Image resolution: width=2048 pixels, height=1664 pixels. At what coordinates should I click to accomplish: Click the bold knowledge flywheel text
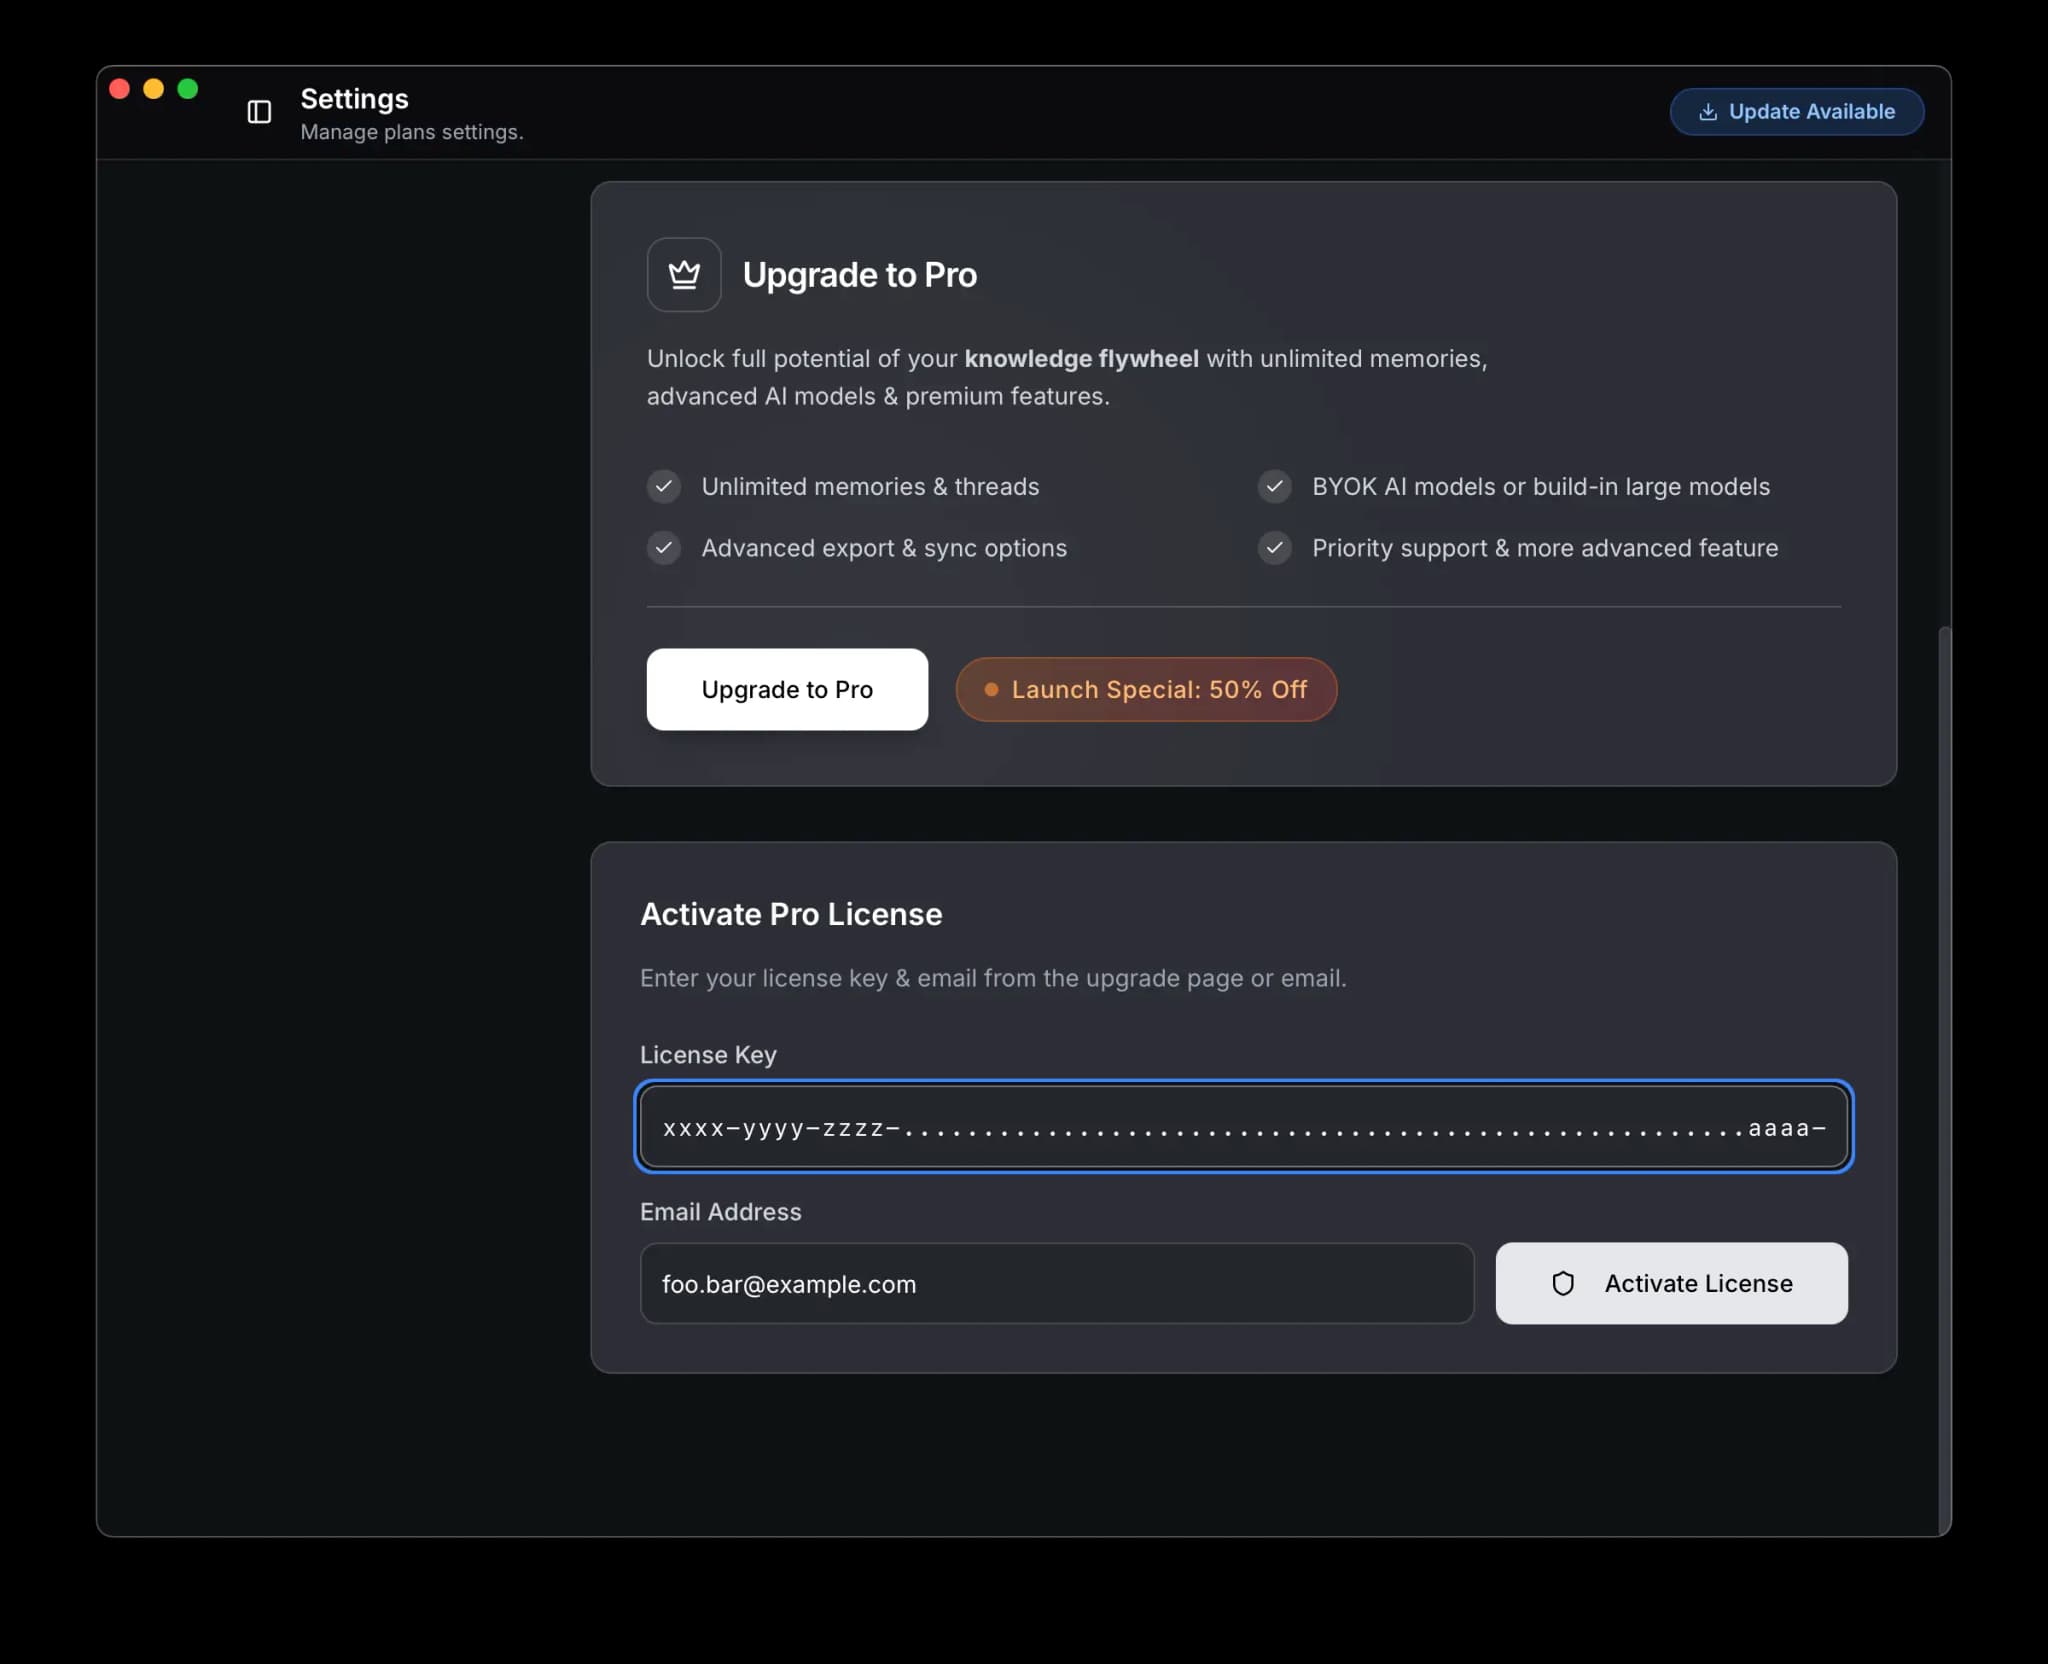1081,358
